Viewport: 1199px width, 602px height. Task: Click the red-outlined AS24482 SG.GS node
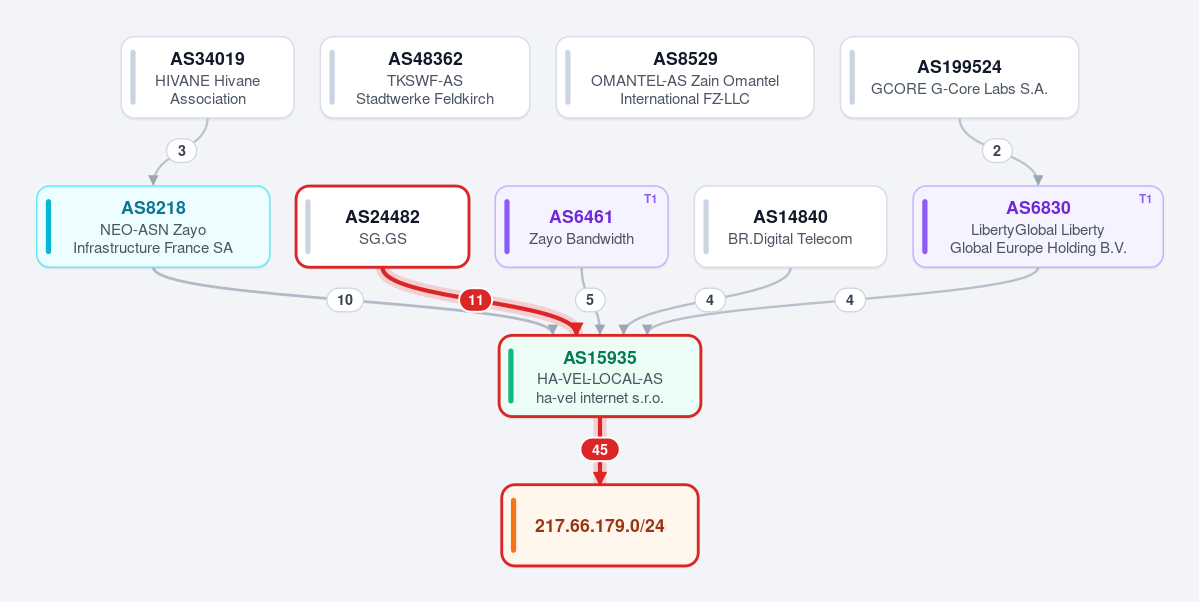pyautogui.click(x=382, y=226)
